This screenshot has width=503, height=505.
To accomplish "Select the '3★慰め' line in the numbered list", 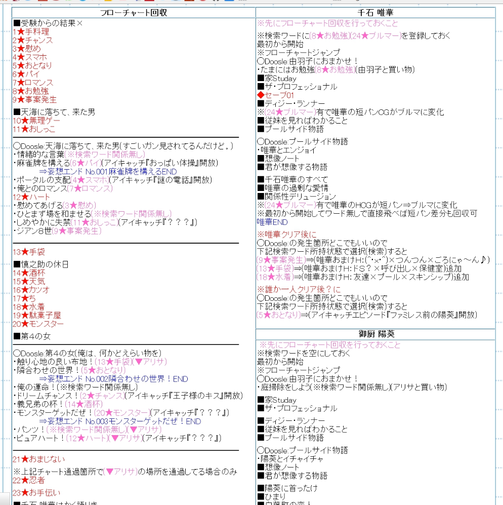I will tap(27, 49).
